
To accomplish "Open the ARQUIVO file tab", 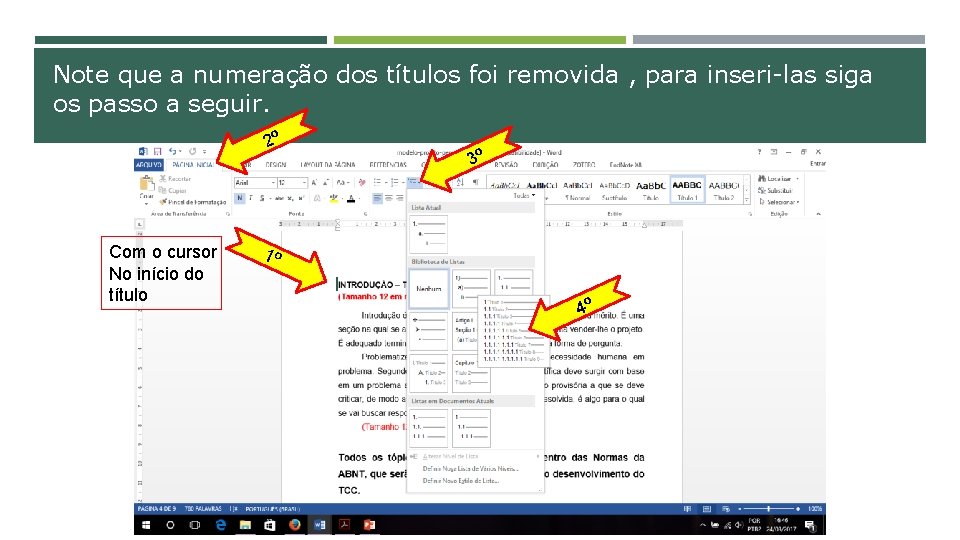I will 149,165.
